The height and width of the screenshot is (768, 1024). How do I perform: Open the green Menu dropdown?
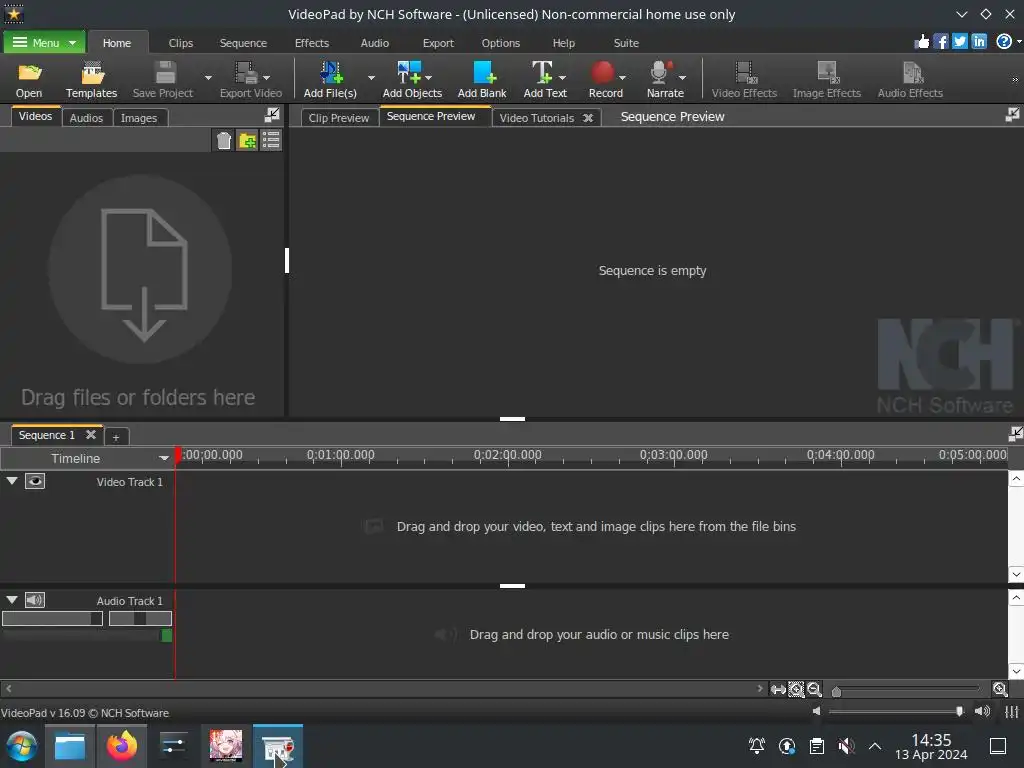click(x=44, y=42)
